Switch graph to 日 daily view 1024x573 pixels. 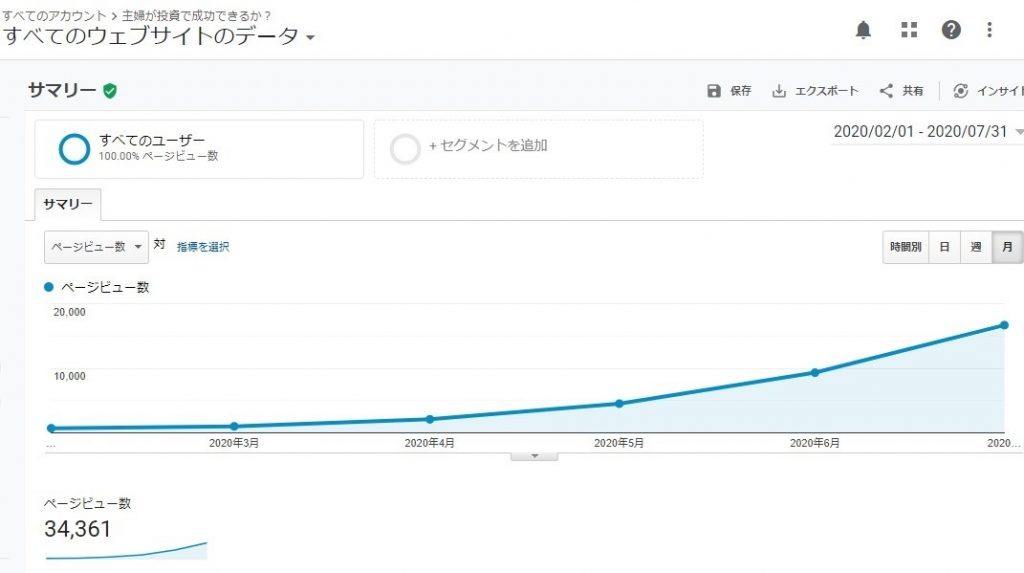click(944, 247)
